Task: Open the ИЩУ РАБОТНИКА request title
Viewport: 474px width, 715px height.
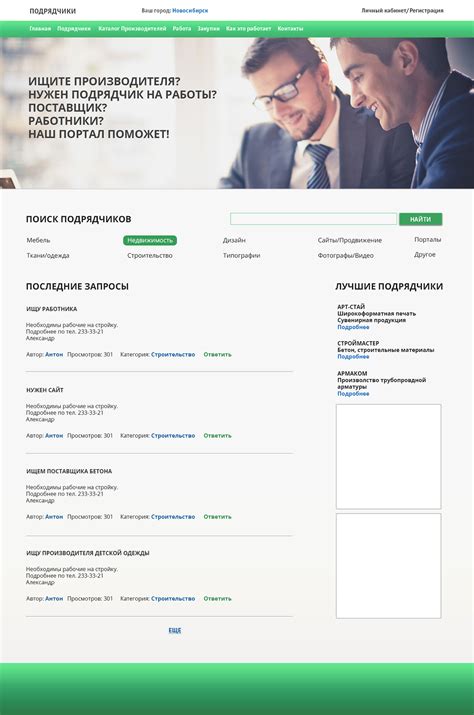Action: [52, 309]
